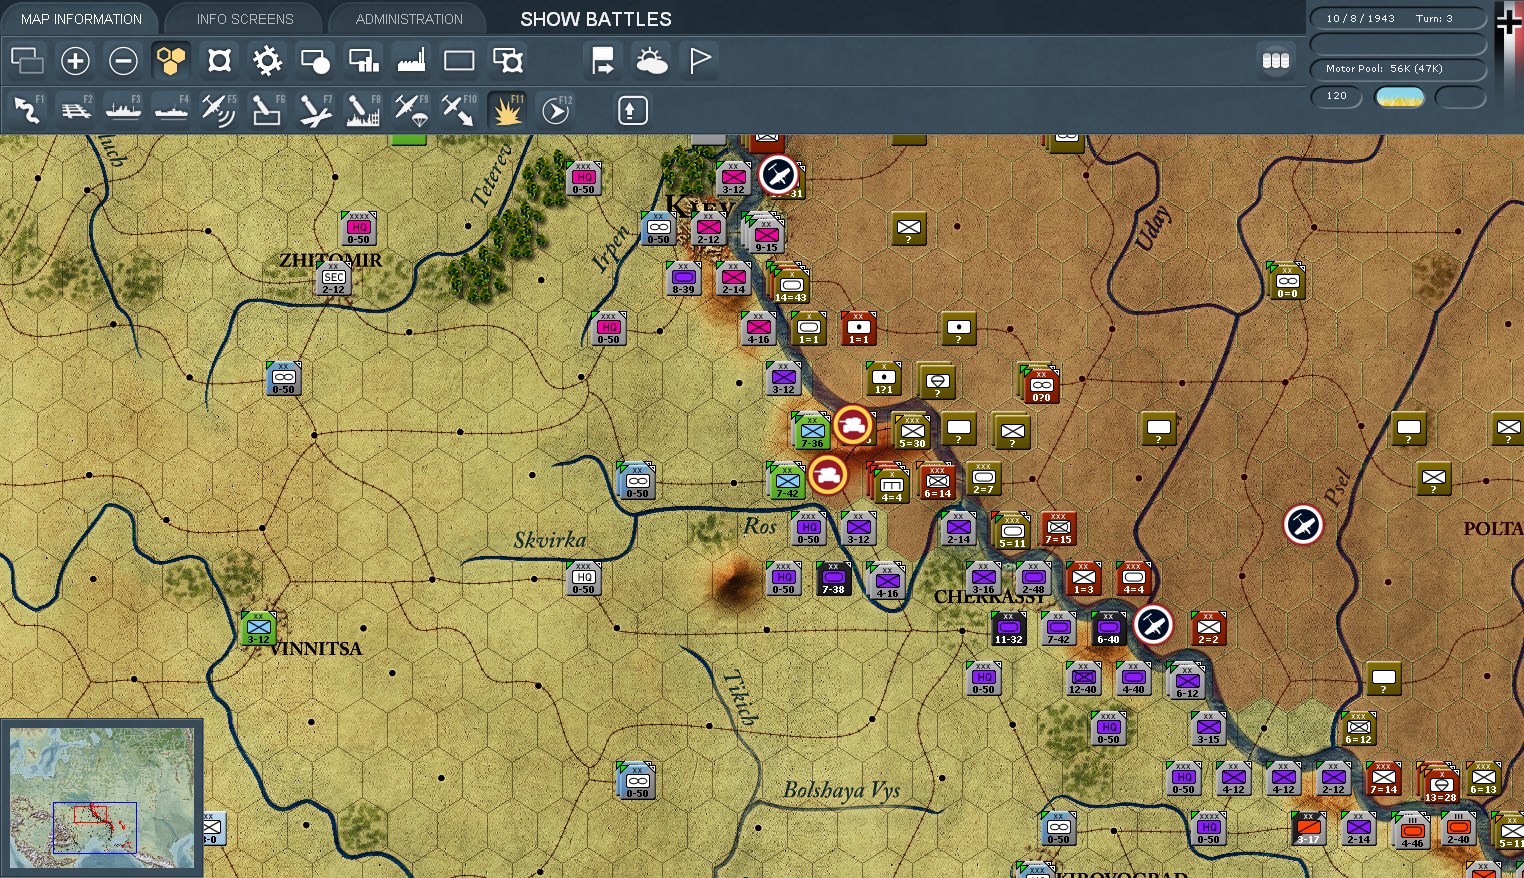Screen dimensions: 1524x878
Task: Select air transport parachute icon labeled F9
Action: click(411, 110)
